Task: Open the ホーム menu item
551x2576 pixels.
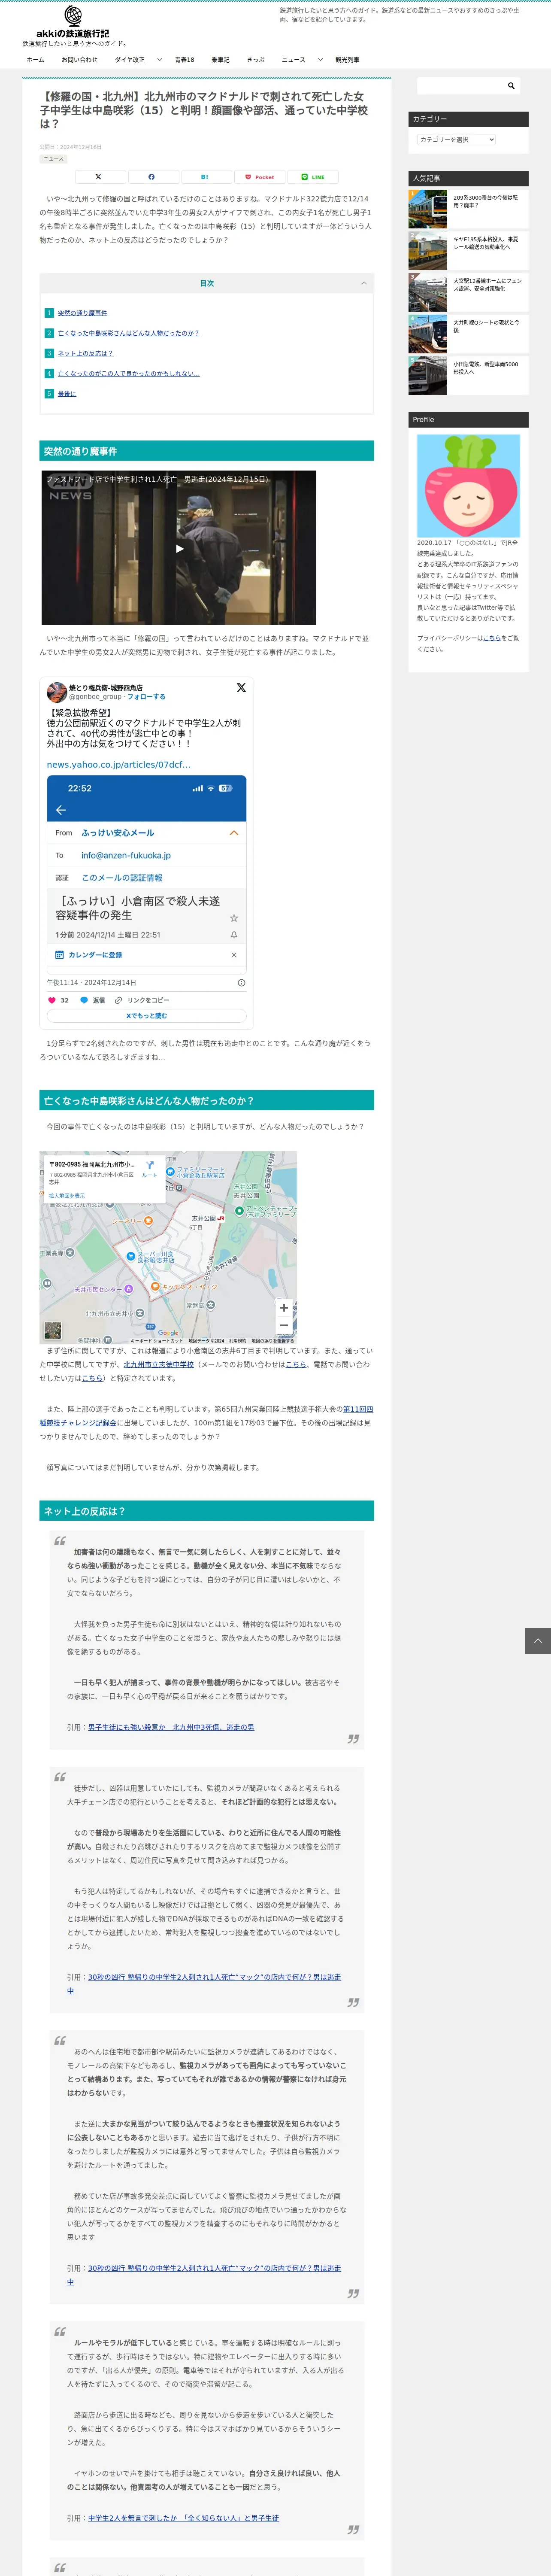Action: [x=35, y=60]
